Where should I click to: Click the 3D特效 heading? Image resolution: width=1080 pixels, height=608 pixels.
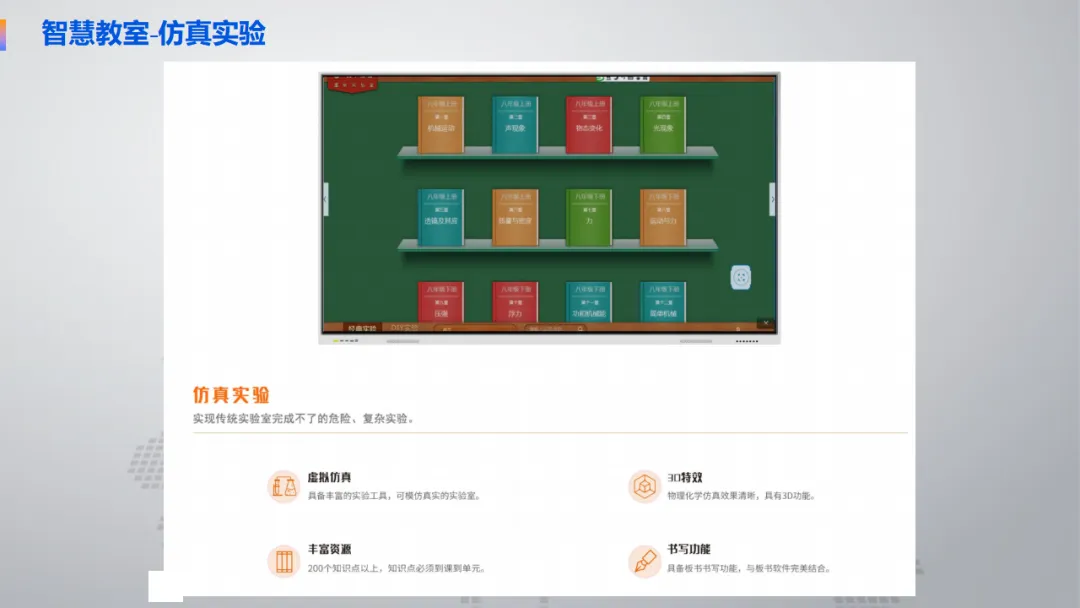tap(685, 477)
